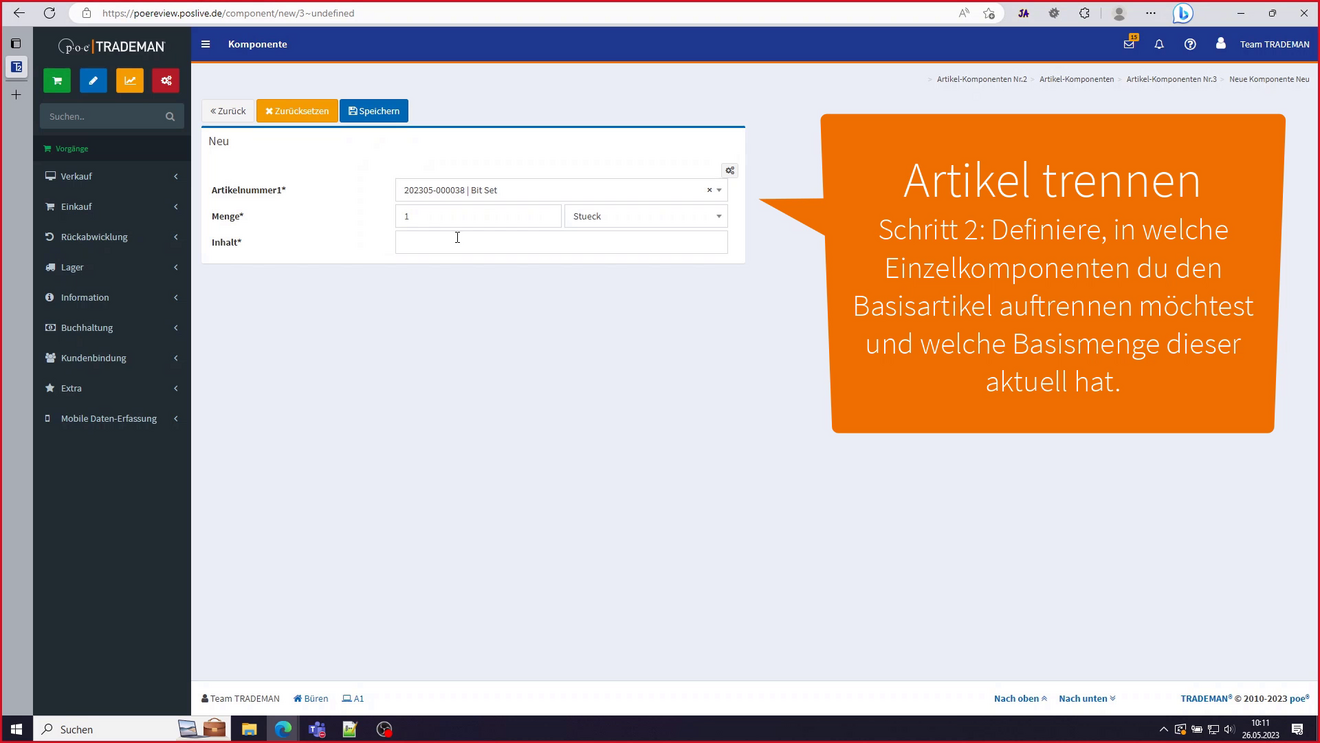Open the green shopping cart shortcut

click(57, 80)
